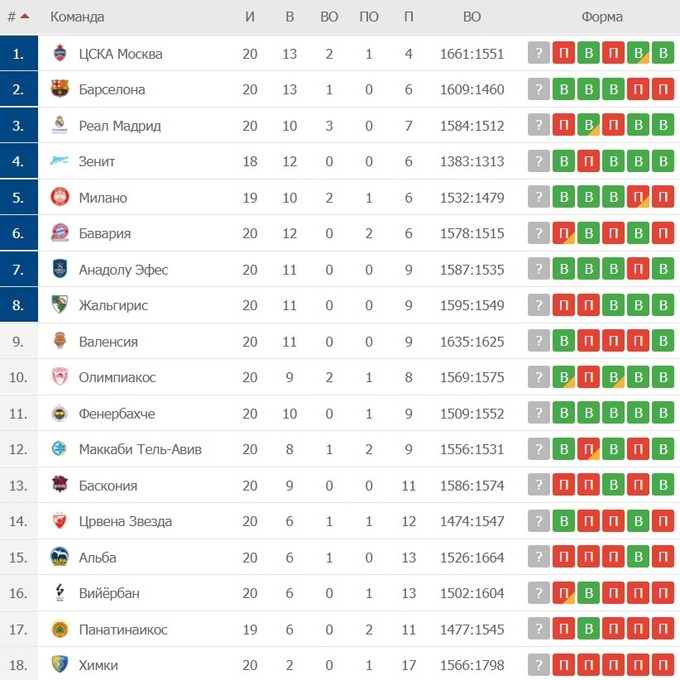
Task: Click the Barcelona club crest icon
Action: pos(59,90)
